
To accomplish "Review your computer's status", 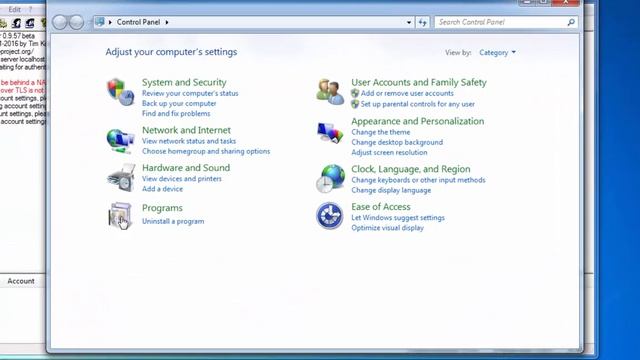I will click(x=190, y=93).
